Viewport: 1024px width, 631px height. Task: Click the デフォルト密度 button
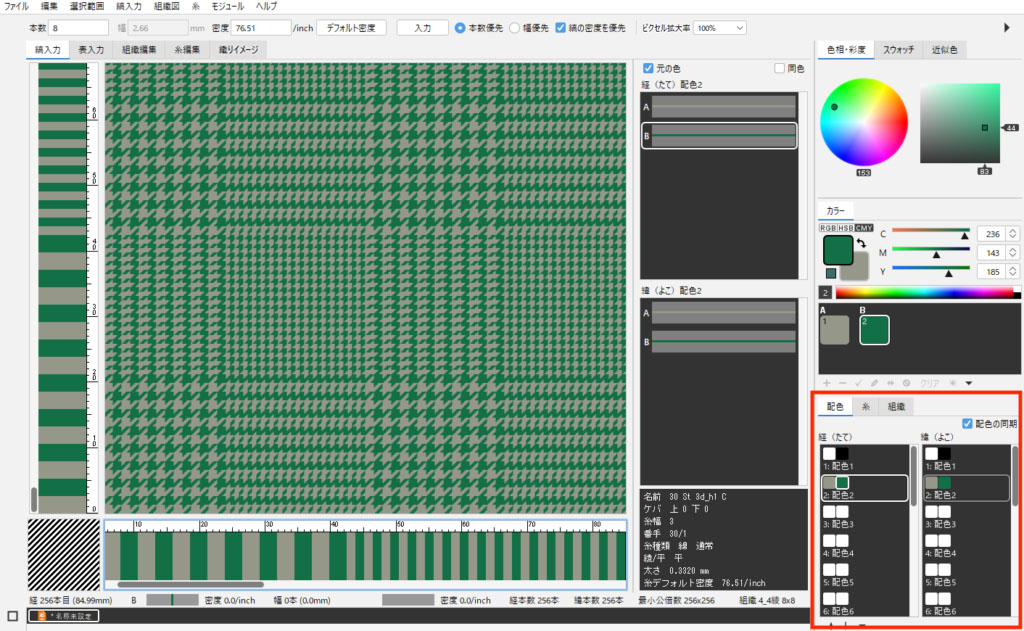pyautogui.click(x=351, y=28)
